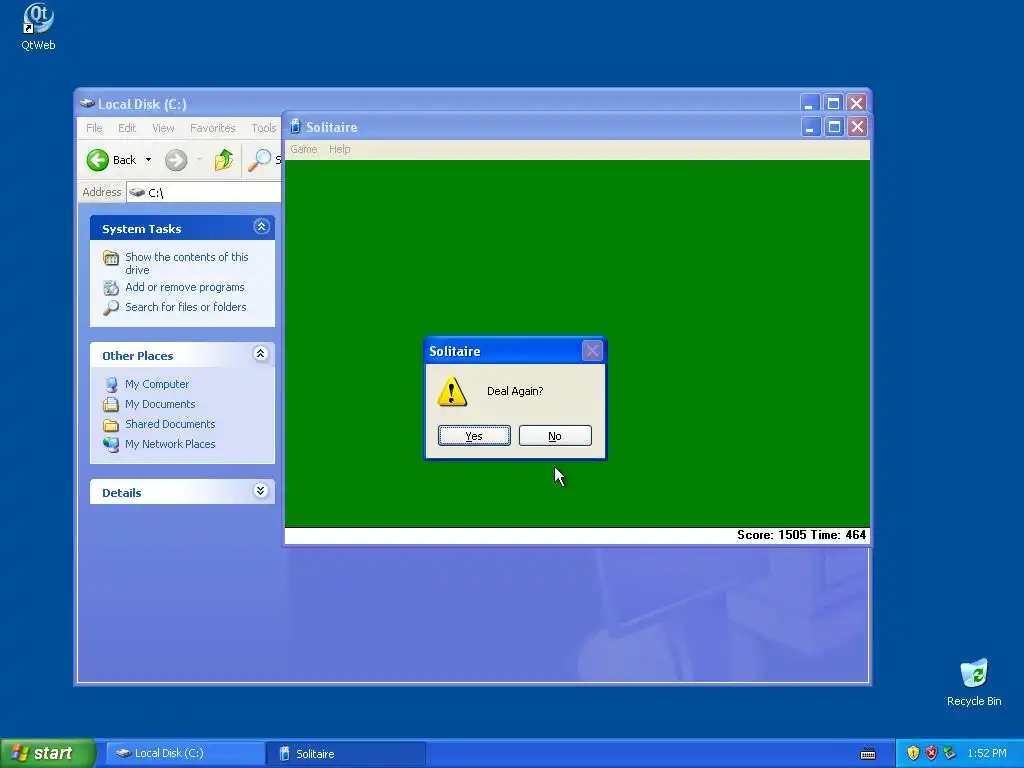Image resolution: width=1024 pixels, height=768 pixels.
Task: Minimize the Local Disk (C:) window
Action: (809, 103)
